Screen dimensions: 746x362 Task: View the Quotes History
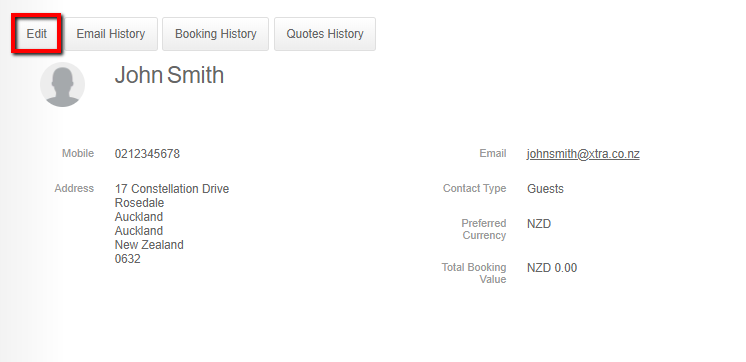click(x=325, y=34)
